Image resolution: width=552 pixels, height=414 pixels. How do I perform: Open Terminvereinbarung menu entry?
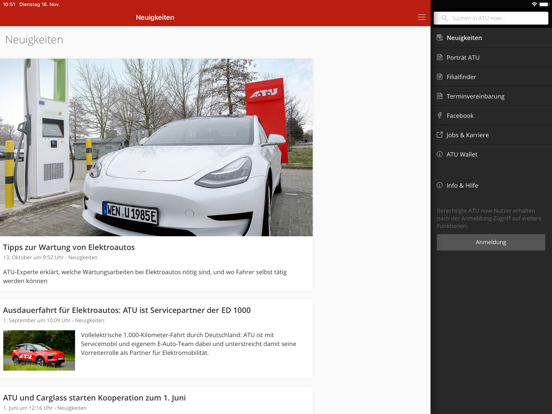(491, 96)
